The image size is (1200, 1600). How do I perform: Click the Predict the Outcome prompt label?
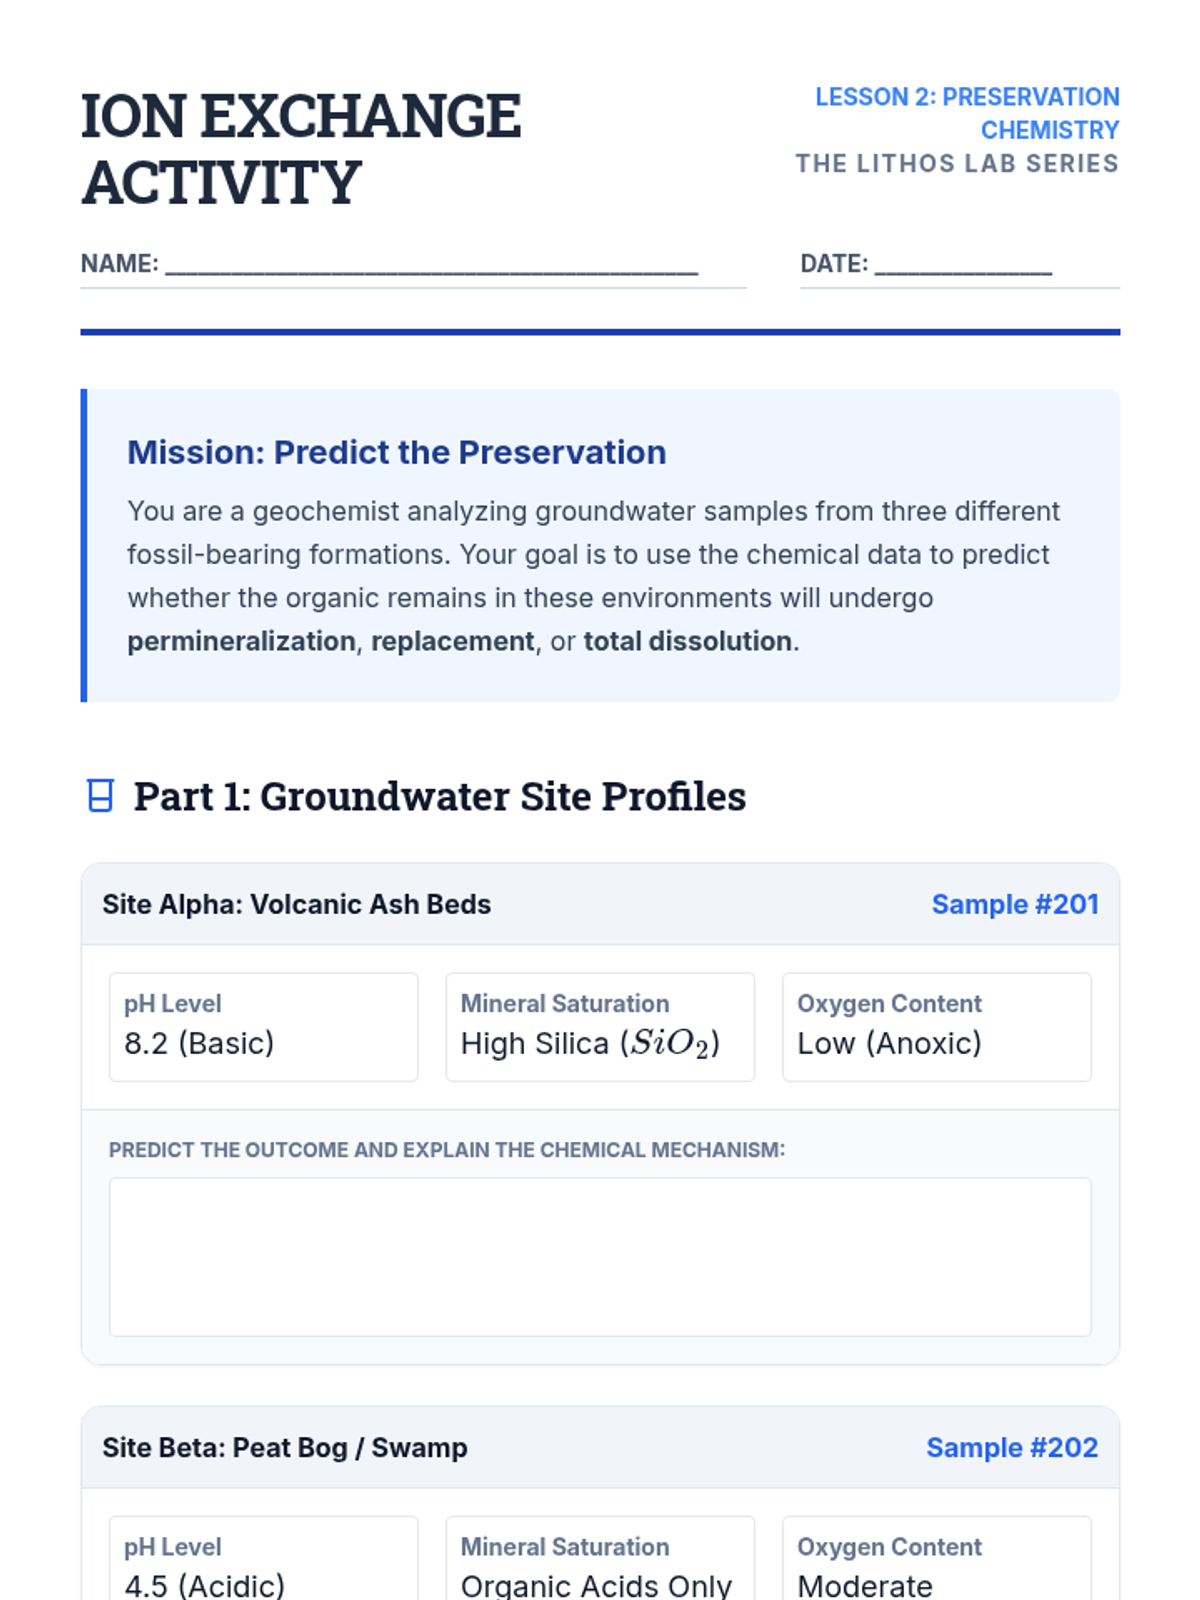pos(447,1150)
